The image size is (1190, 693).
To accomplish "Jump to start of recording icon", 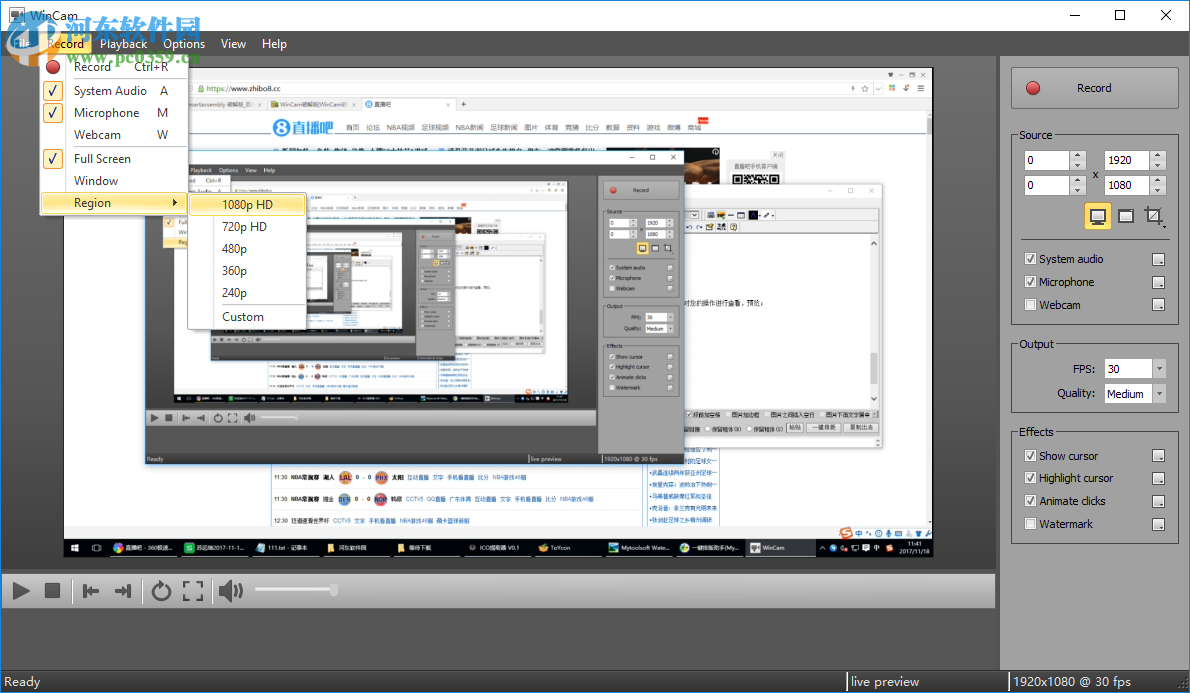I will pos(91,591).
